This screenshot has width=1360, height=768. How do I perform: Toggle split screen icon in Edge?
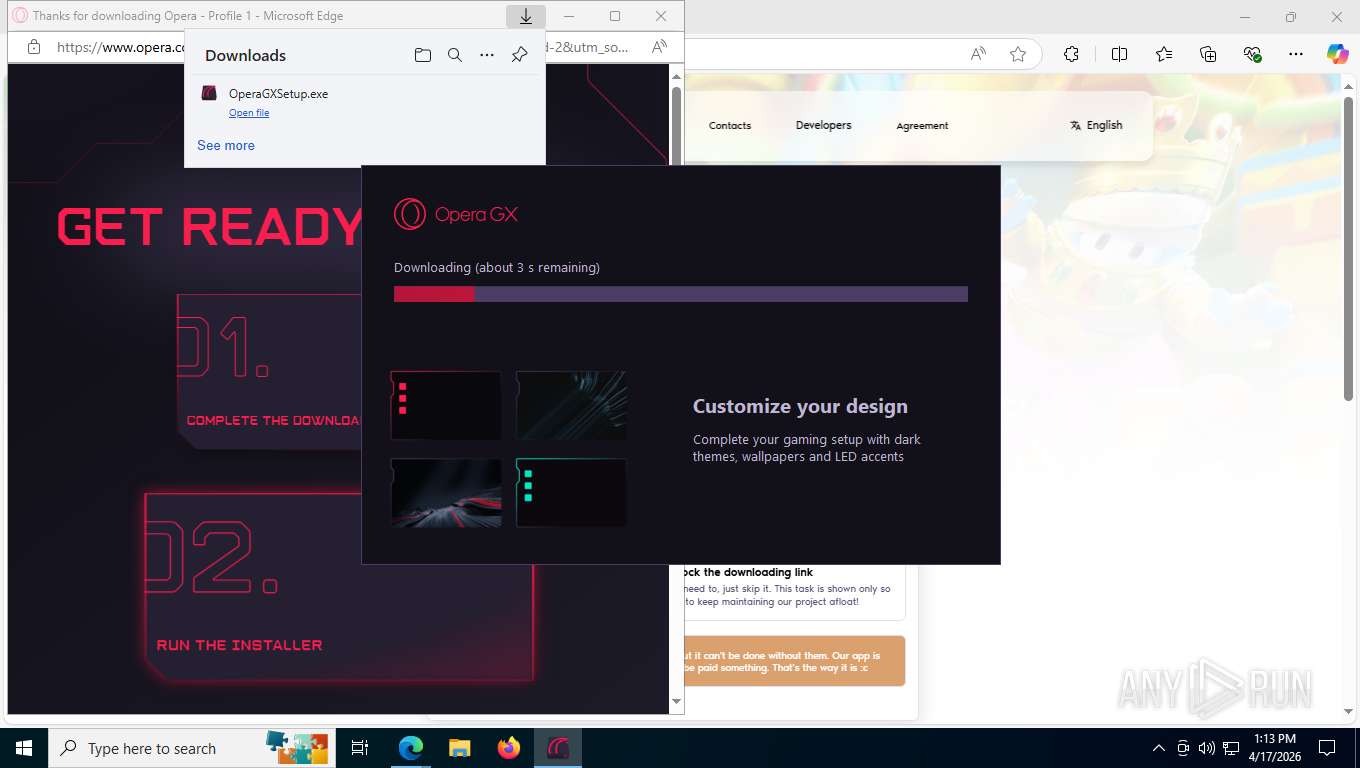1119,54
